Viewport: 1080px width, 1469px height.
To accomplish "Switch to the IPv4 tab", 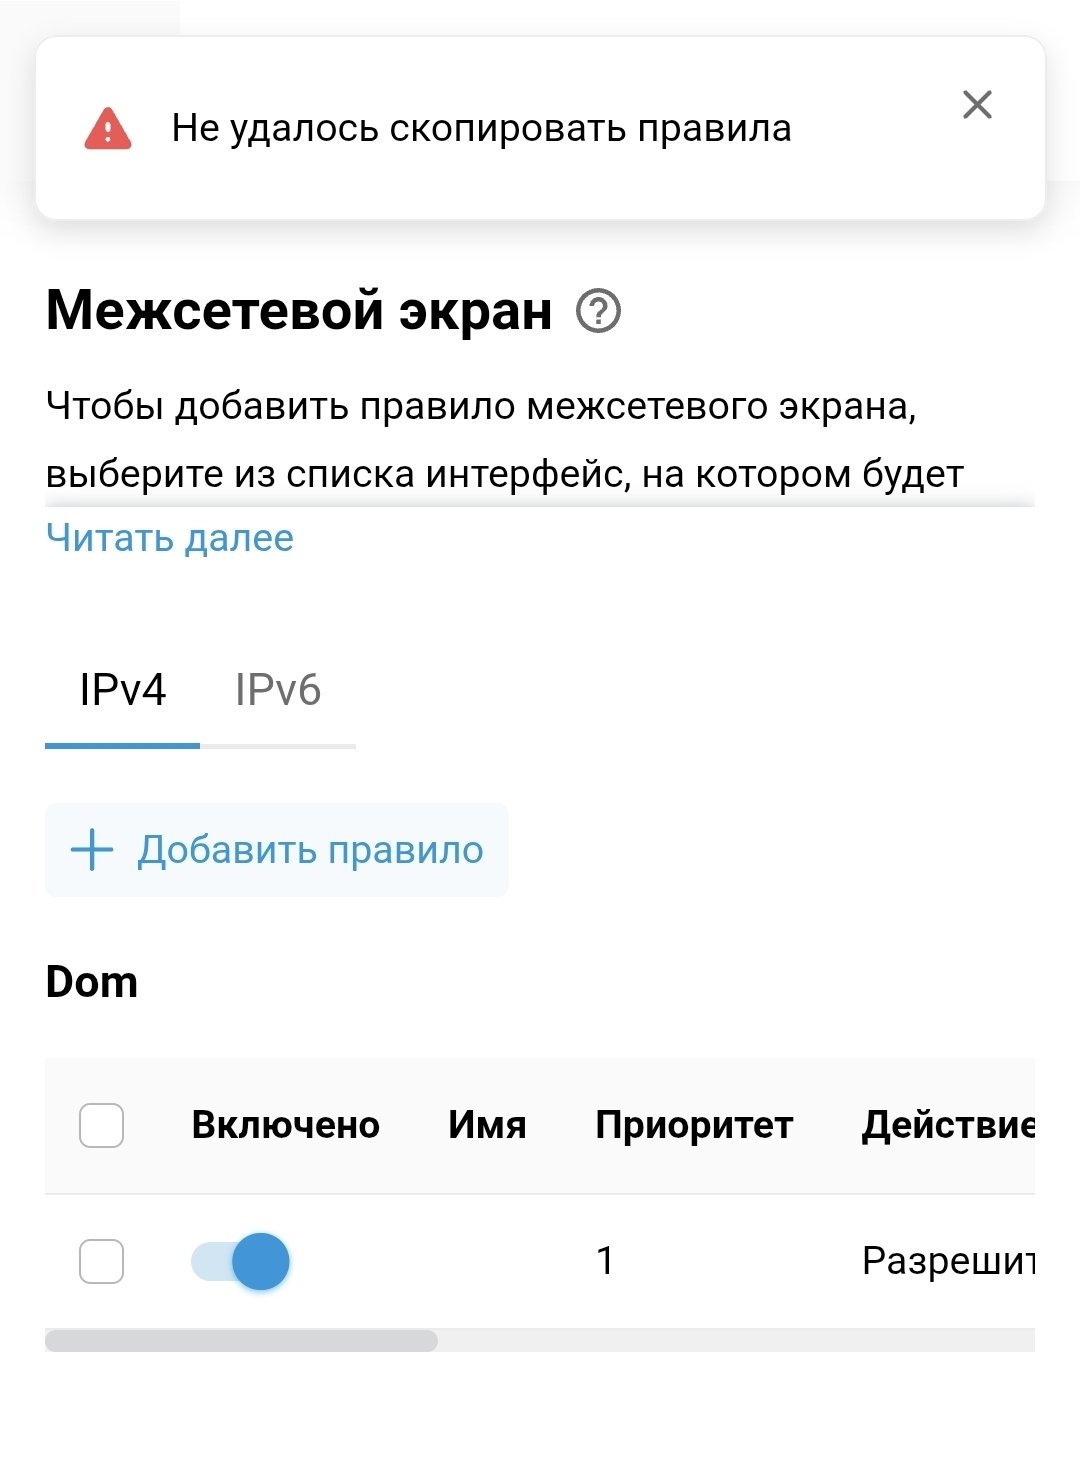I will click(122, 690).
